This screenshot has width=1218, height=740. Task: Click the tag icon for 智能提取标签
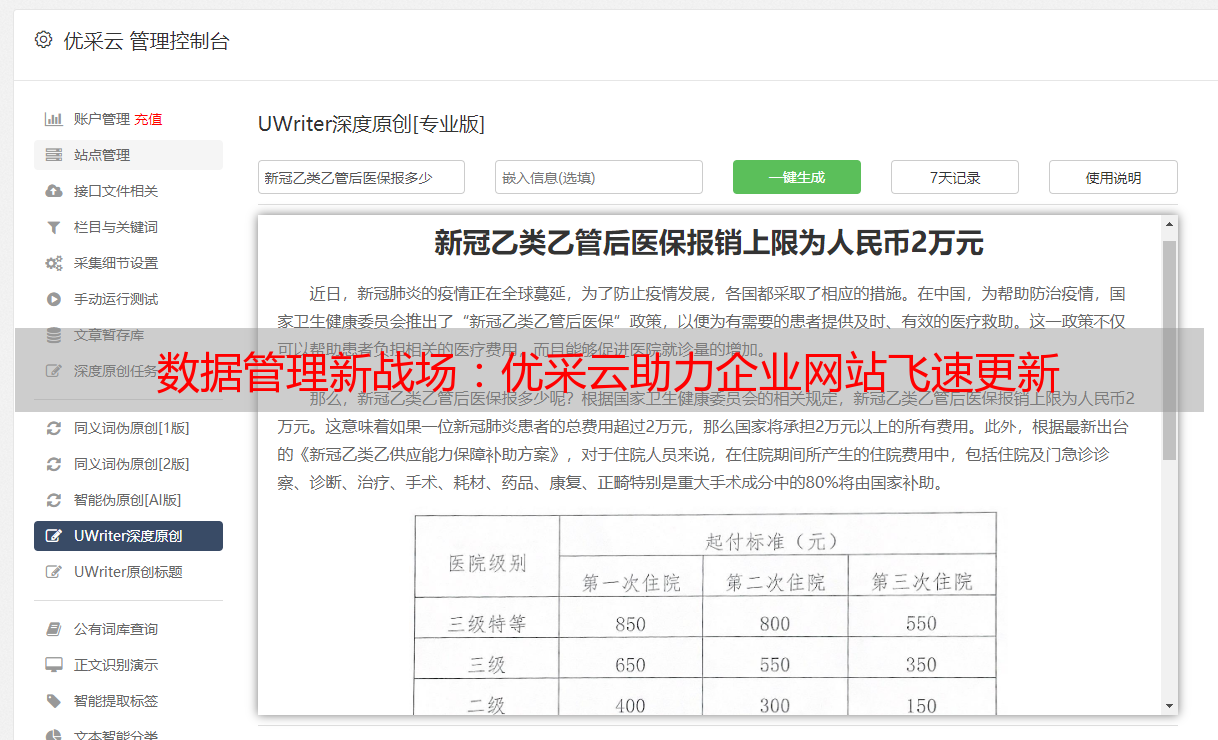(x=54, y=701)
